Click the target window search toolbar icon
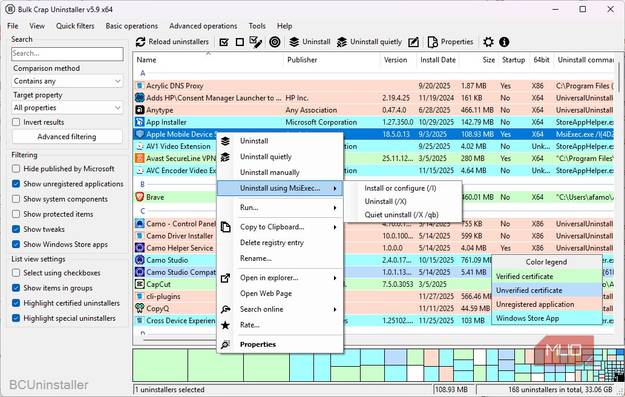The height and width of the screenshot is (397, 625). coord(275,42)
